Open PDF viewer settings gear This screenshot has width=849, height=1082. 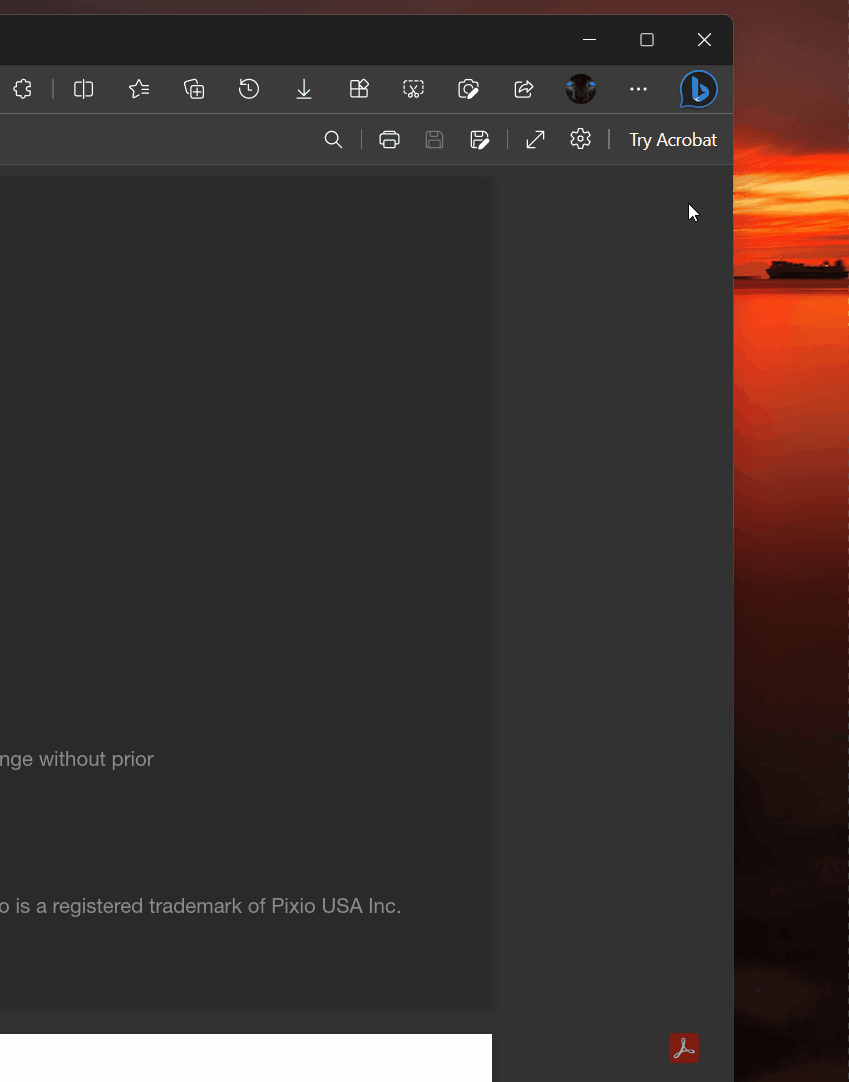coord(580,139)
